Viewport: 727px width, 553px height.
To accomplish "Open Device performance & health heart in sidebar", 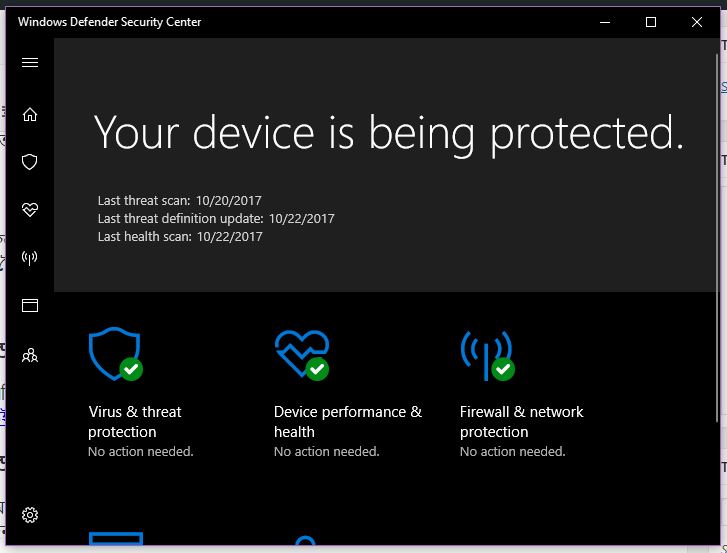I will tap(30, 210).
